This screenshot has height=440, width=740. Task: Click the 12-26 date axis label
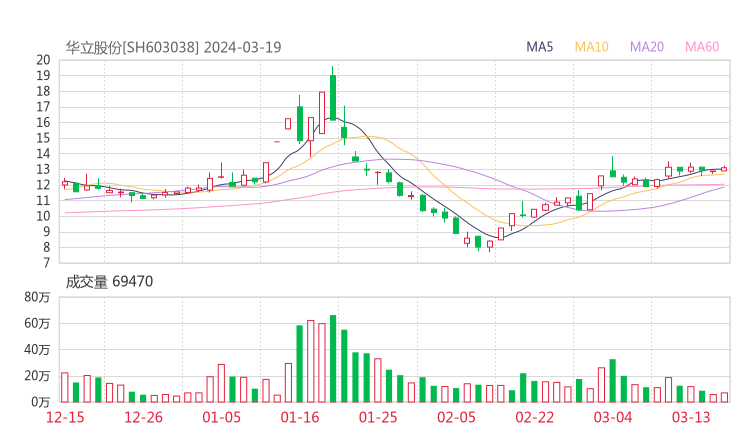click(143, 417)
